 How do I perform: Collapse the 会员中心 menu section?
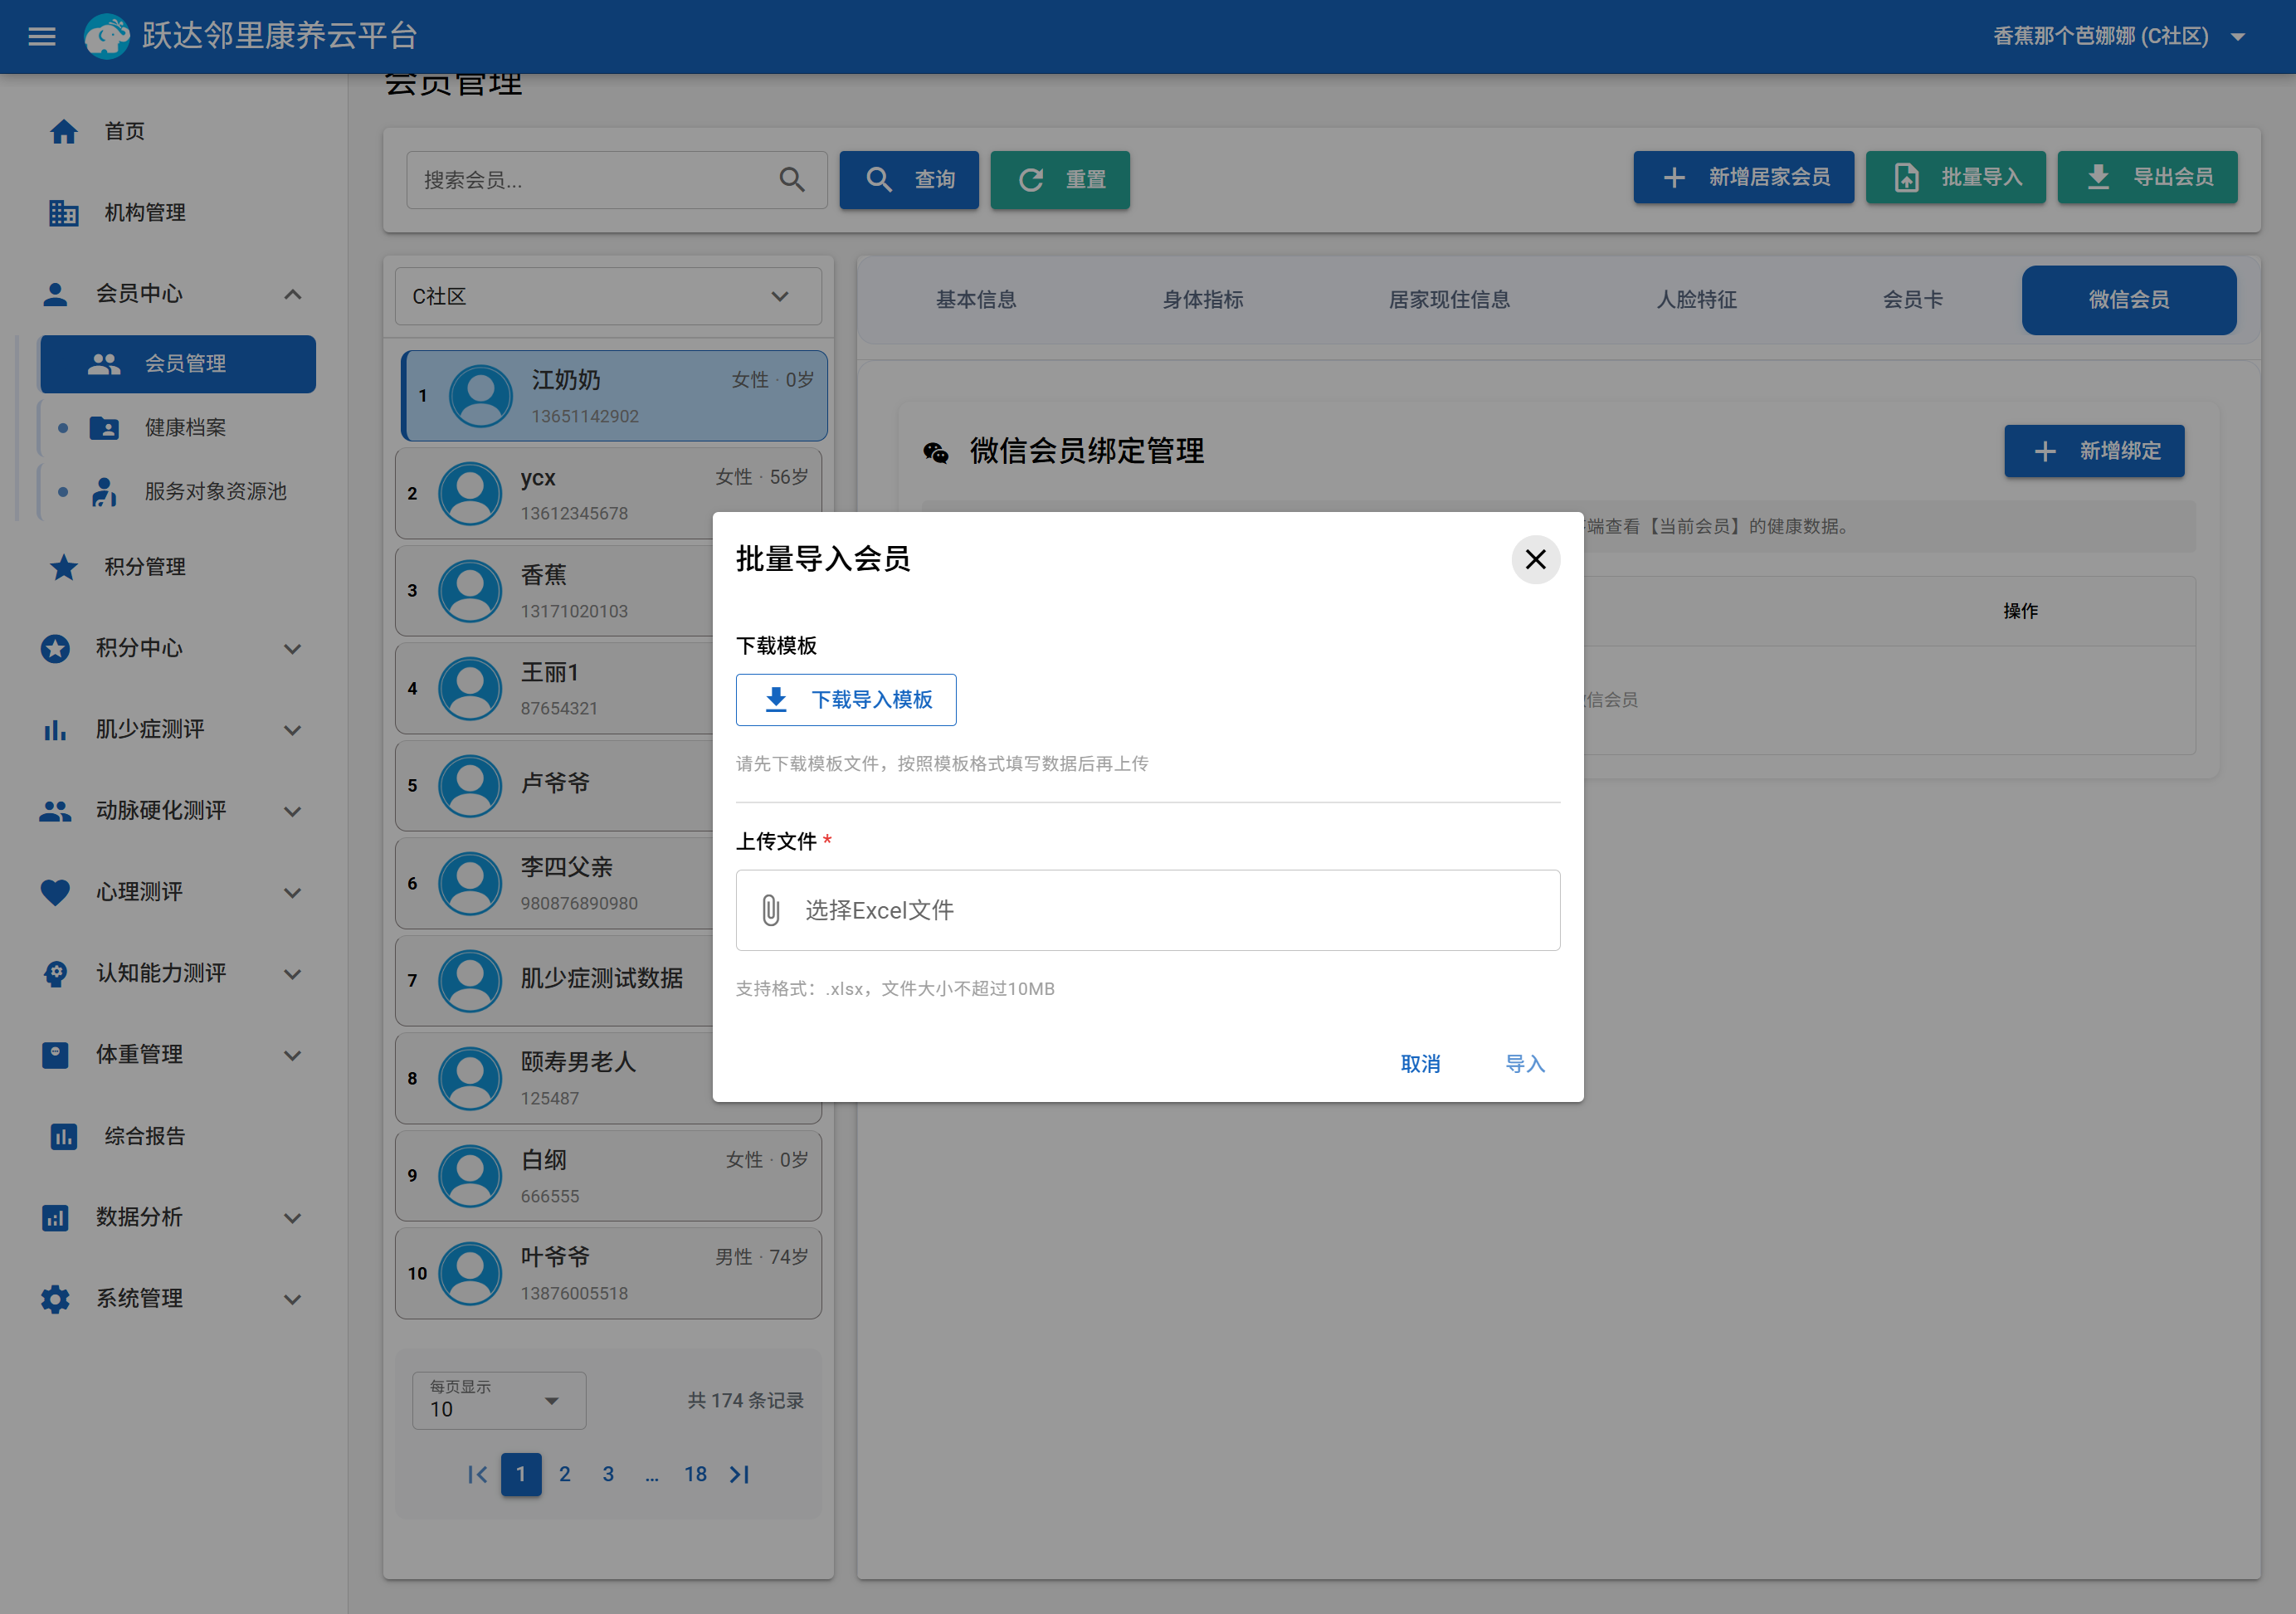pyautogui.click(x=293, y=294)
